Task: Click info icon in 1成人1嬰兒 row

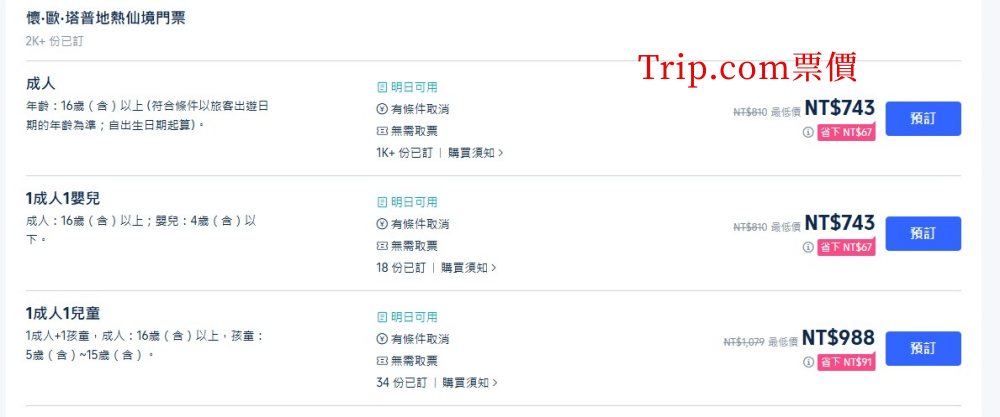Action: (x=807, y=247)
